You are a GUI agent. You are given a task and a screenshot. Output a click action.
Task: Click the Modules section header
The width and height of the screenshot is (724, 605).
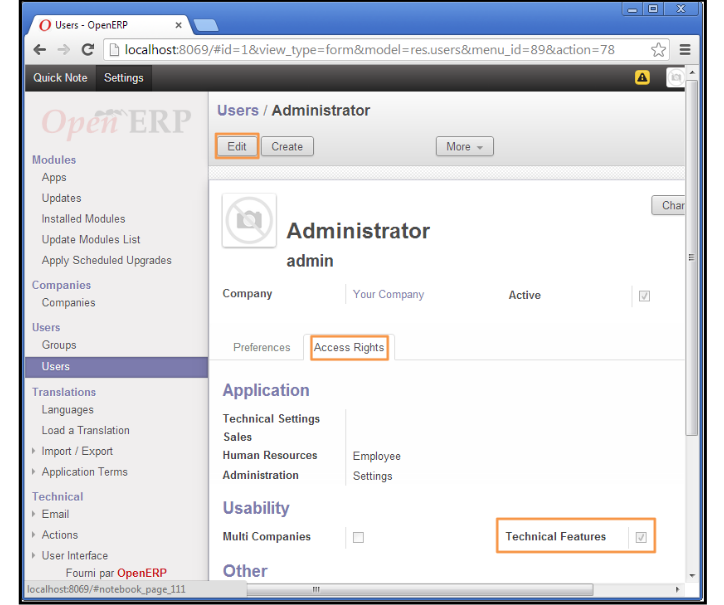tap(54, 160)
